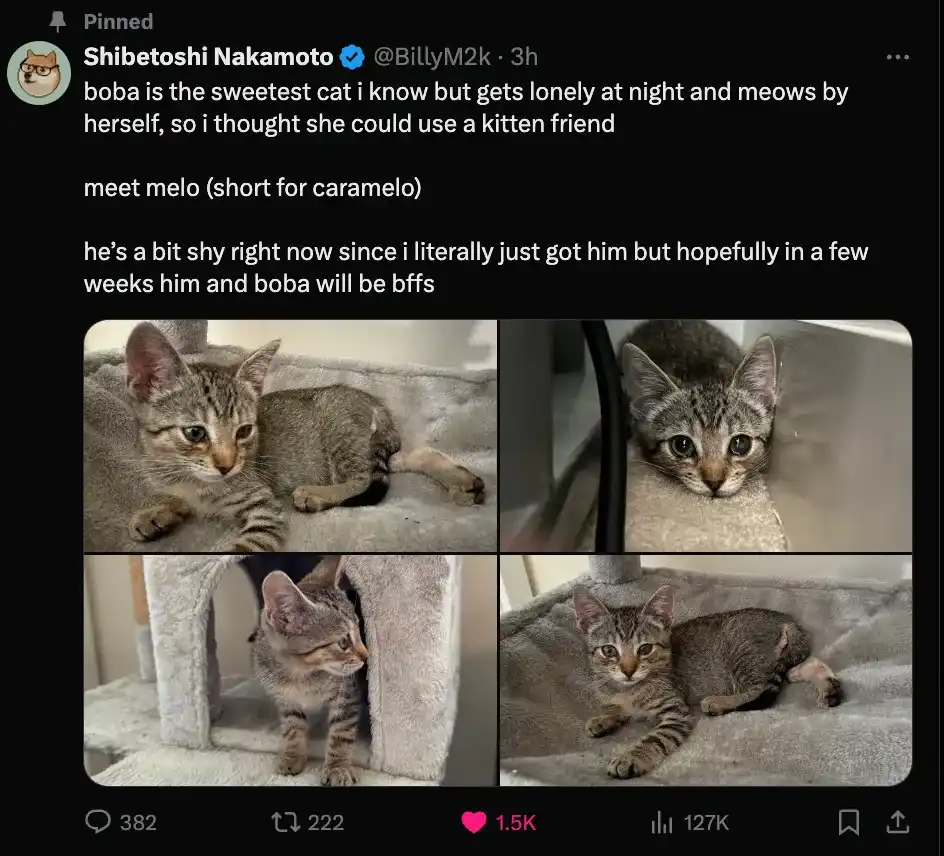Click the @BillyM2k handle

coord(431,57)
